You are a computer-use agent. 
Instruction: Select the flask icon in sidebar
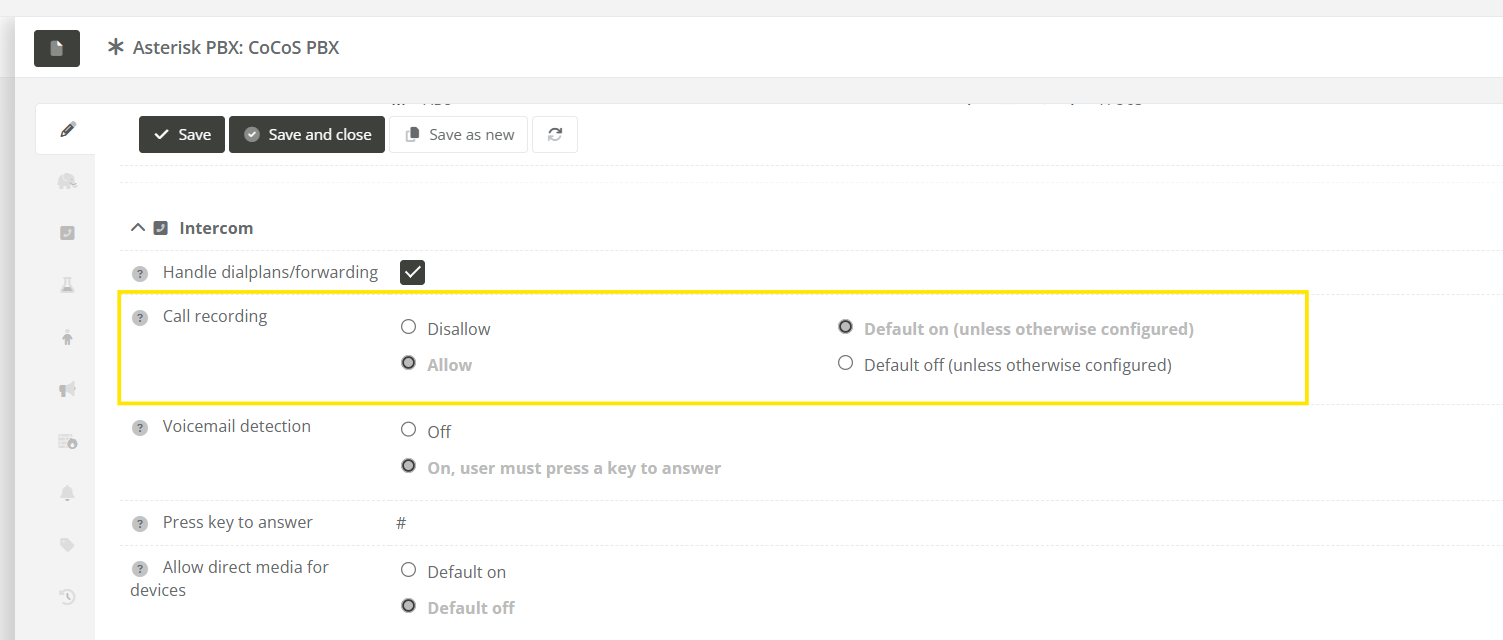point(67,285)
